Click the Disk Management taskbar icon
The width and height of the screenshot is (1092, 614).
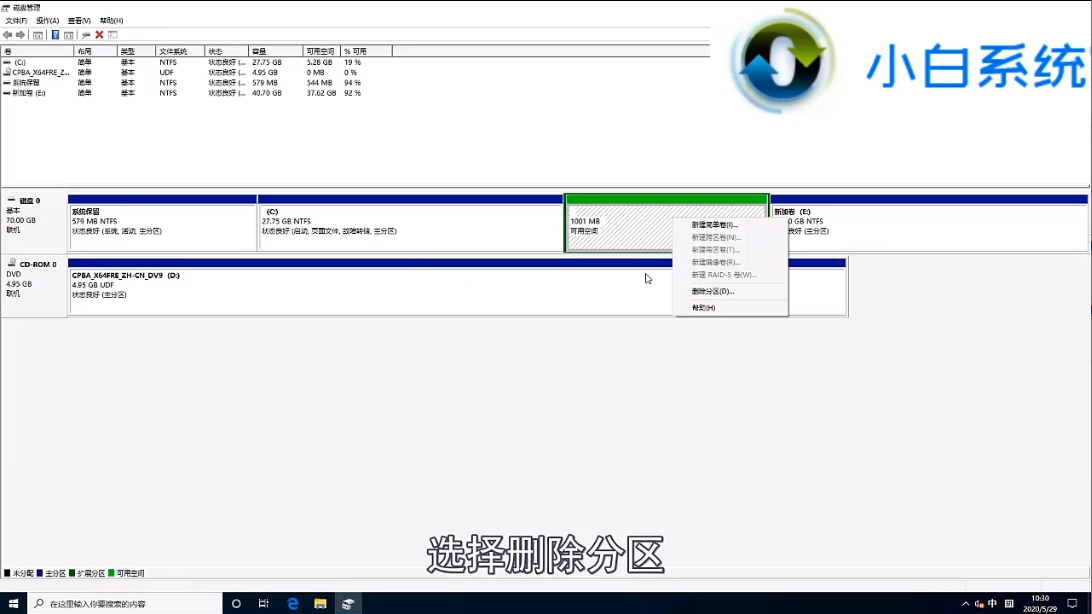pyautogui.click(x=348, y=604)
